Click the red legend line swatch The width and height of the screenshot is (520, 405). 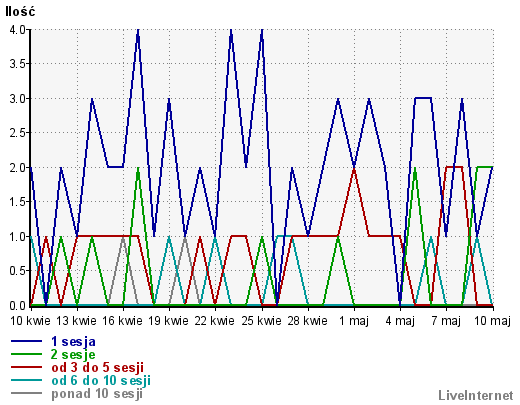(x=27, y=367)
